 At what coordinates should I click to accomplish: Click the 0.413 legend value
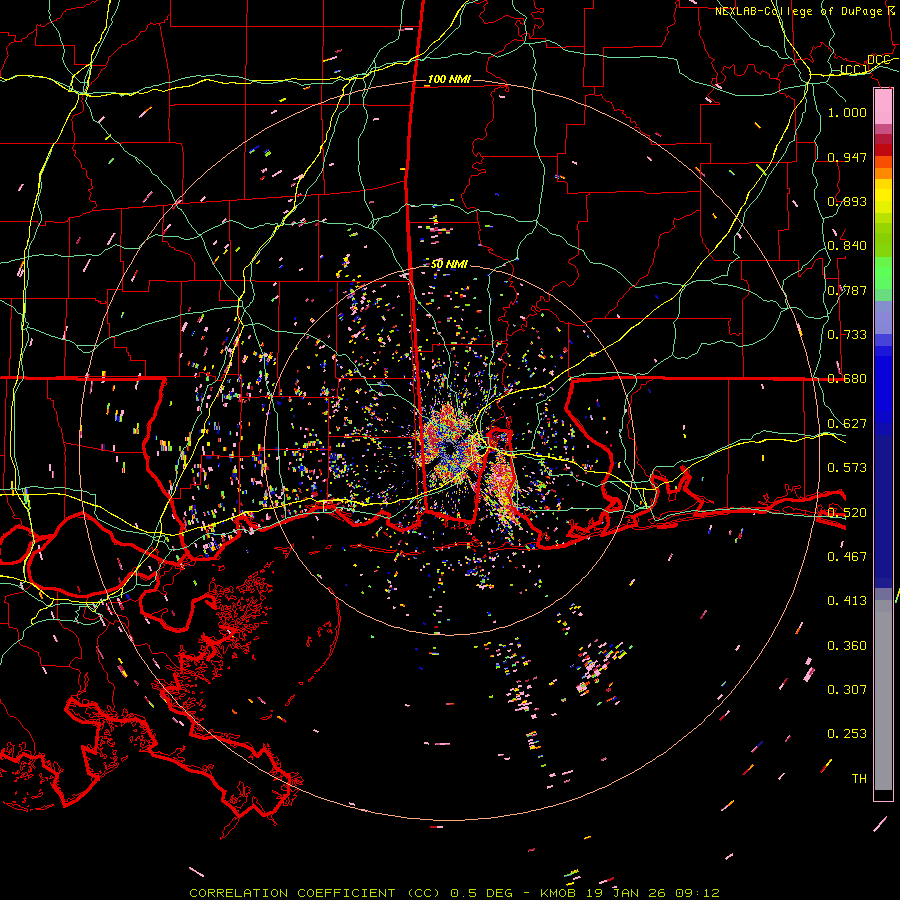click(847, 601)
